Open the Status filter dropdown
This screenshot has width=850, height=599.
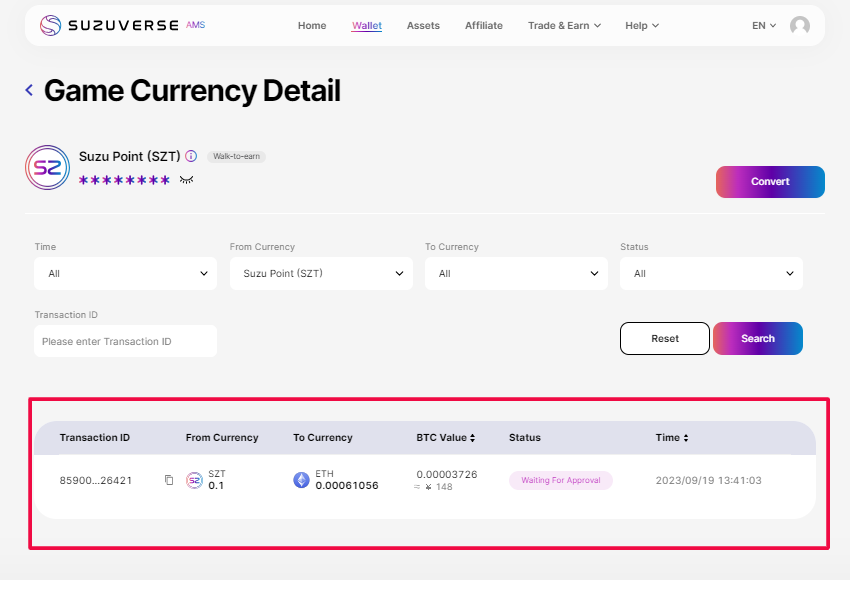pos(711,273)
